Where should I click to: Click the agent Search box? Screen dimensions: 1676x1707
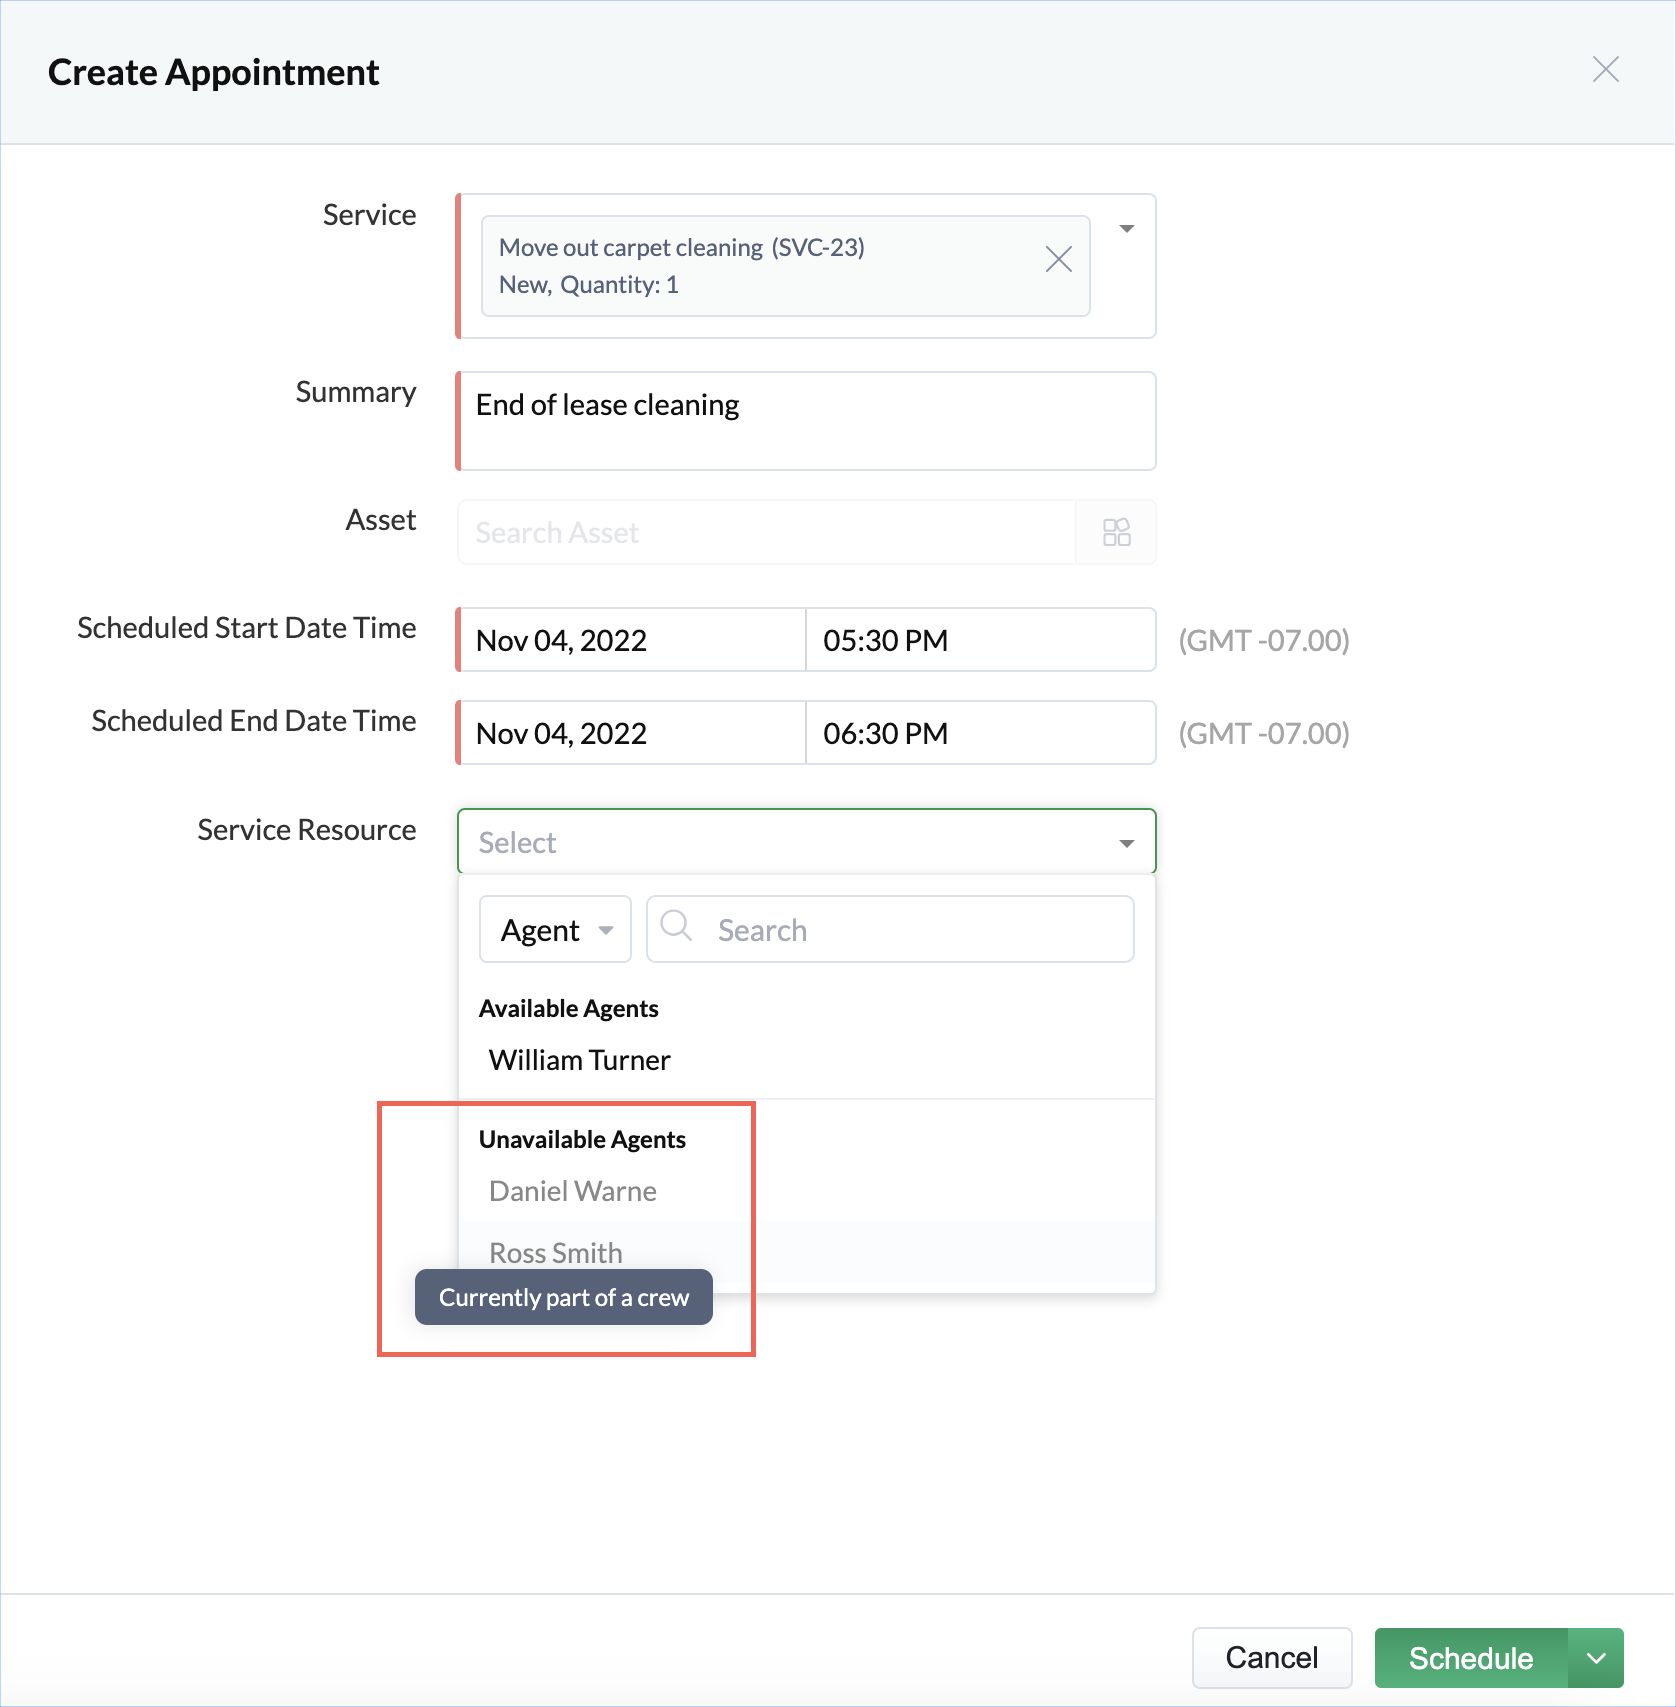pos(890,929)
